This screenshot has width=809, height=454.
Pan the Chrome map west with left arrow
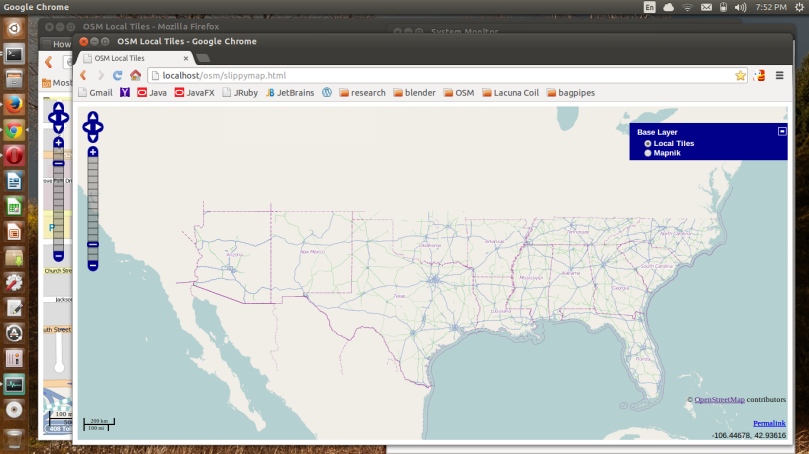point(87,127)
